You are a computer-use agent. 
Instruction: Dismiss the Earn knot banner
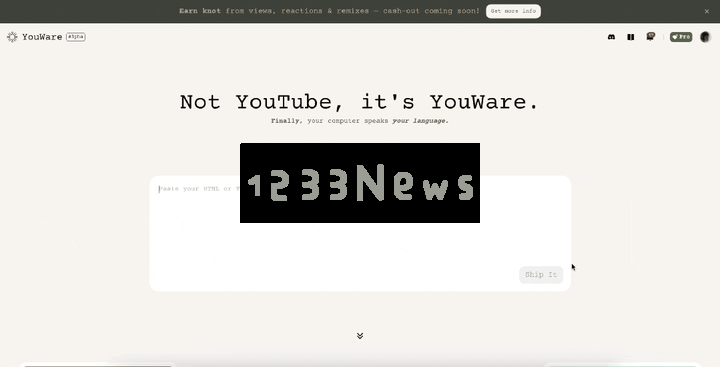point(707,11)
